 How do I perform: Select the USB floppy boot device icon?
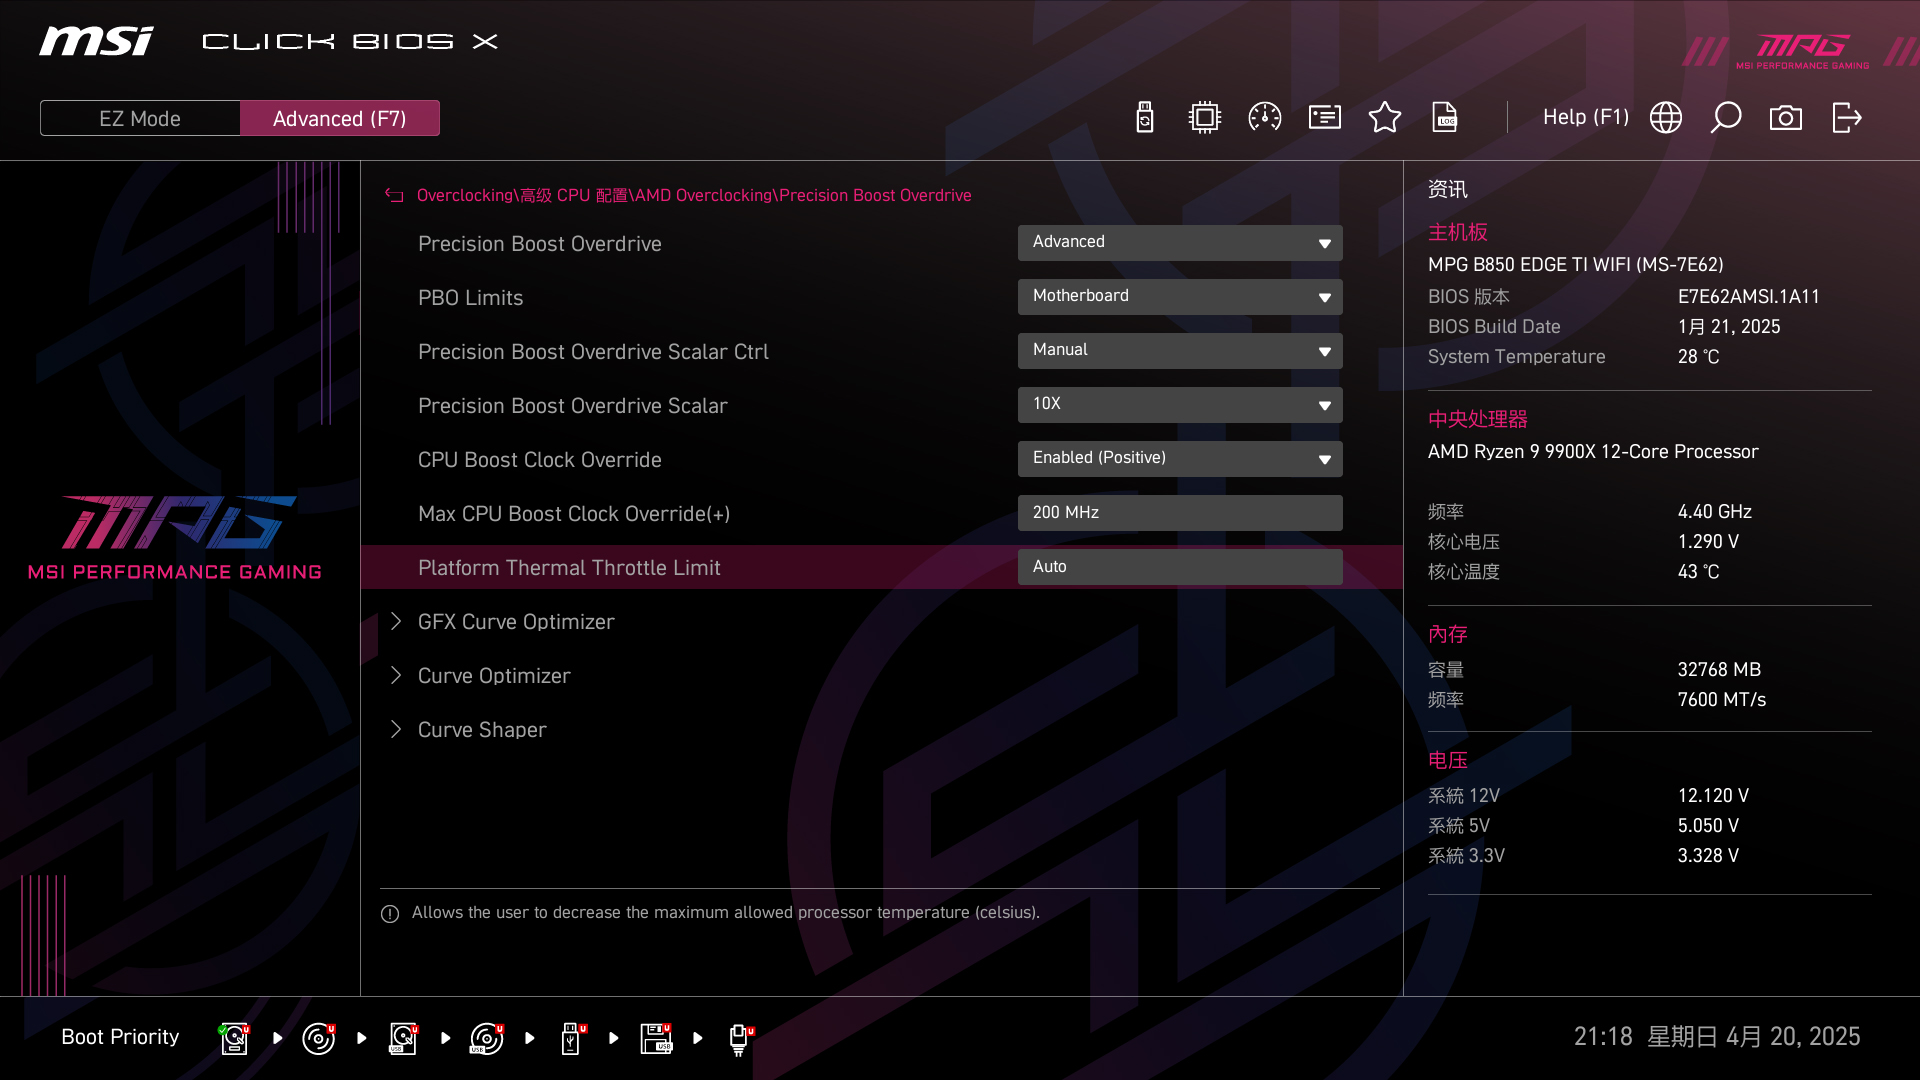(x=656, y=1038)
